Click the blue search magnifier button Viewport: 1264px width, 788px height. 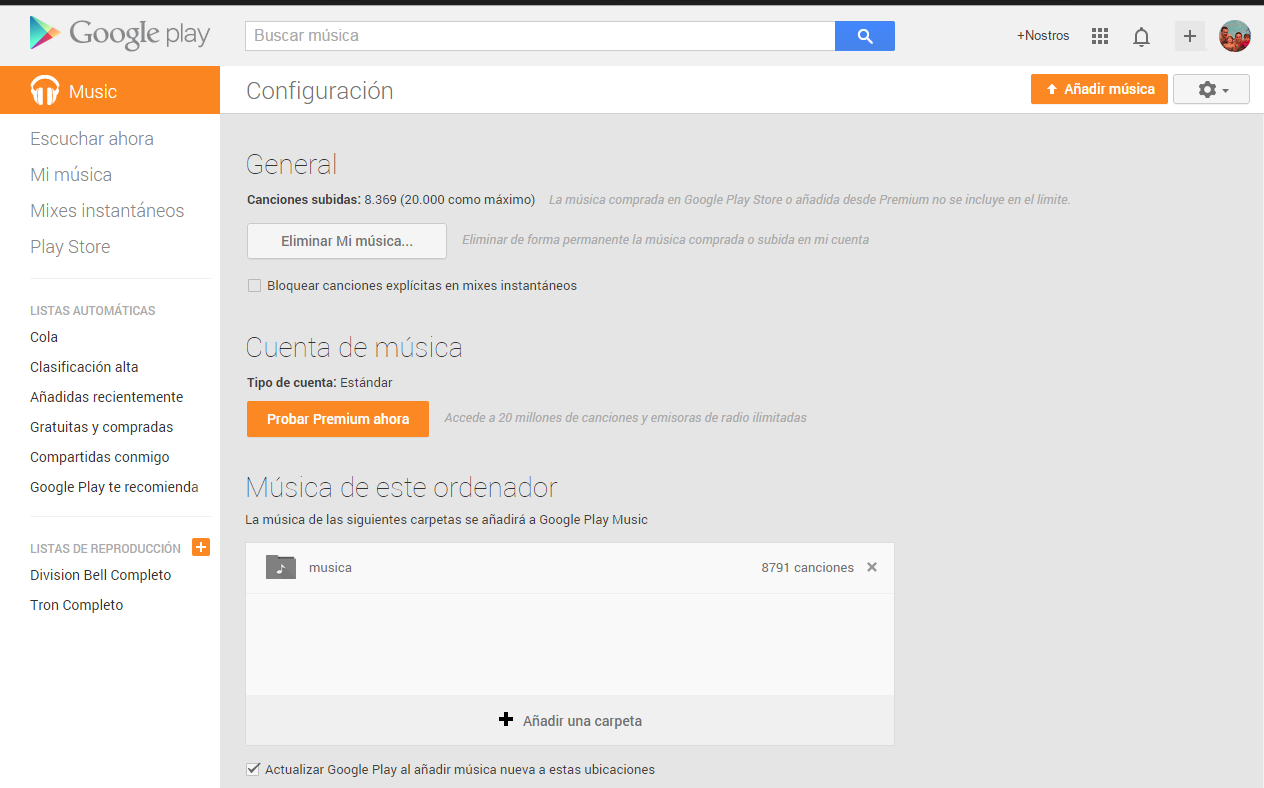[x=865, y=36]
